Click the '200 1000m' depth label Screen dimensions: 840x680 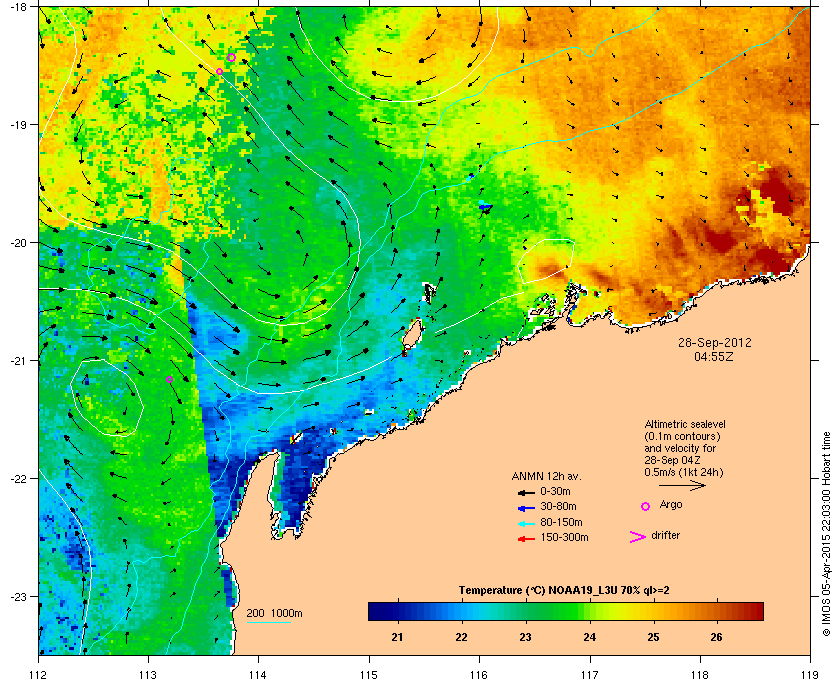coord(274,613)
